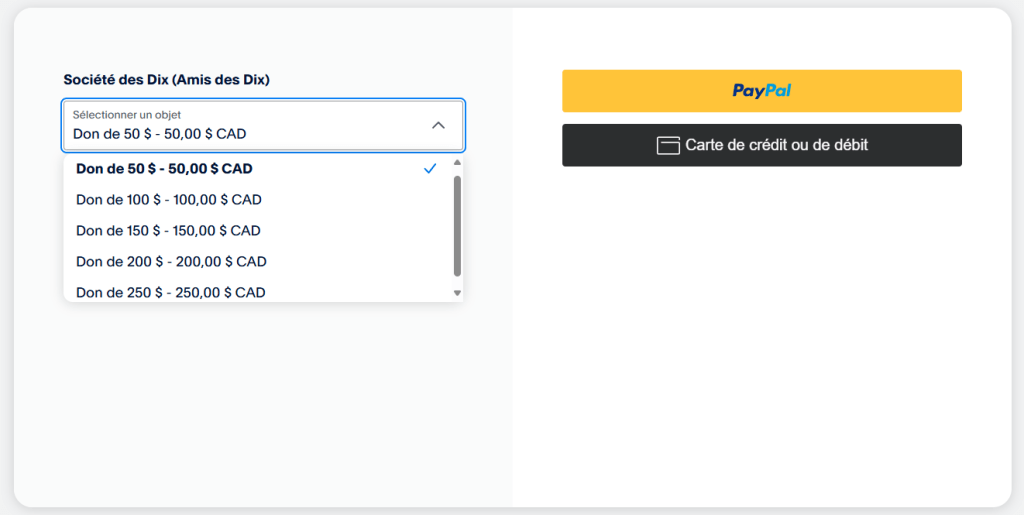Click the scrollbar track below the thumb

click(457, 282)
